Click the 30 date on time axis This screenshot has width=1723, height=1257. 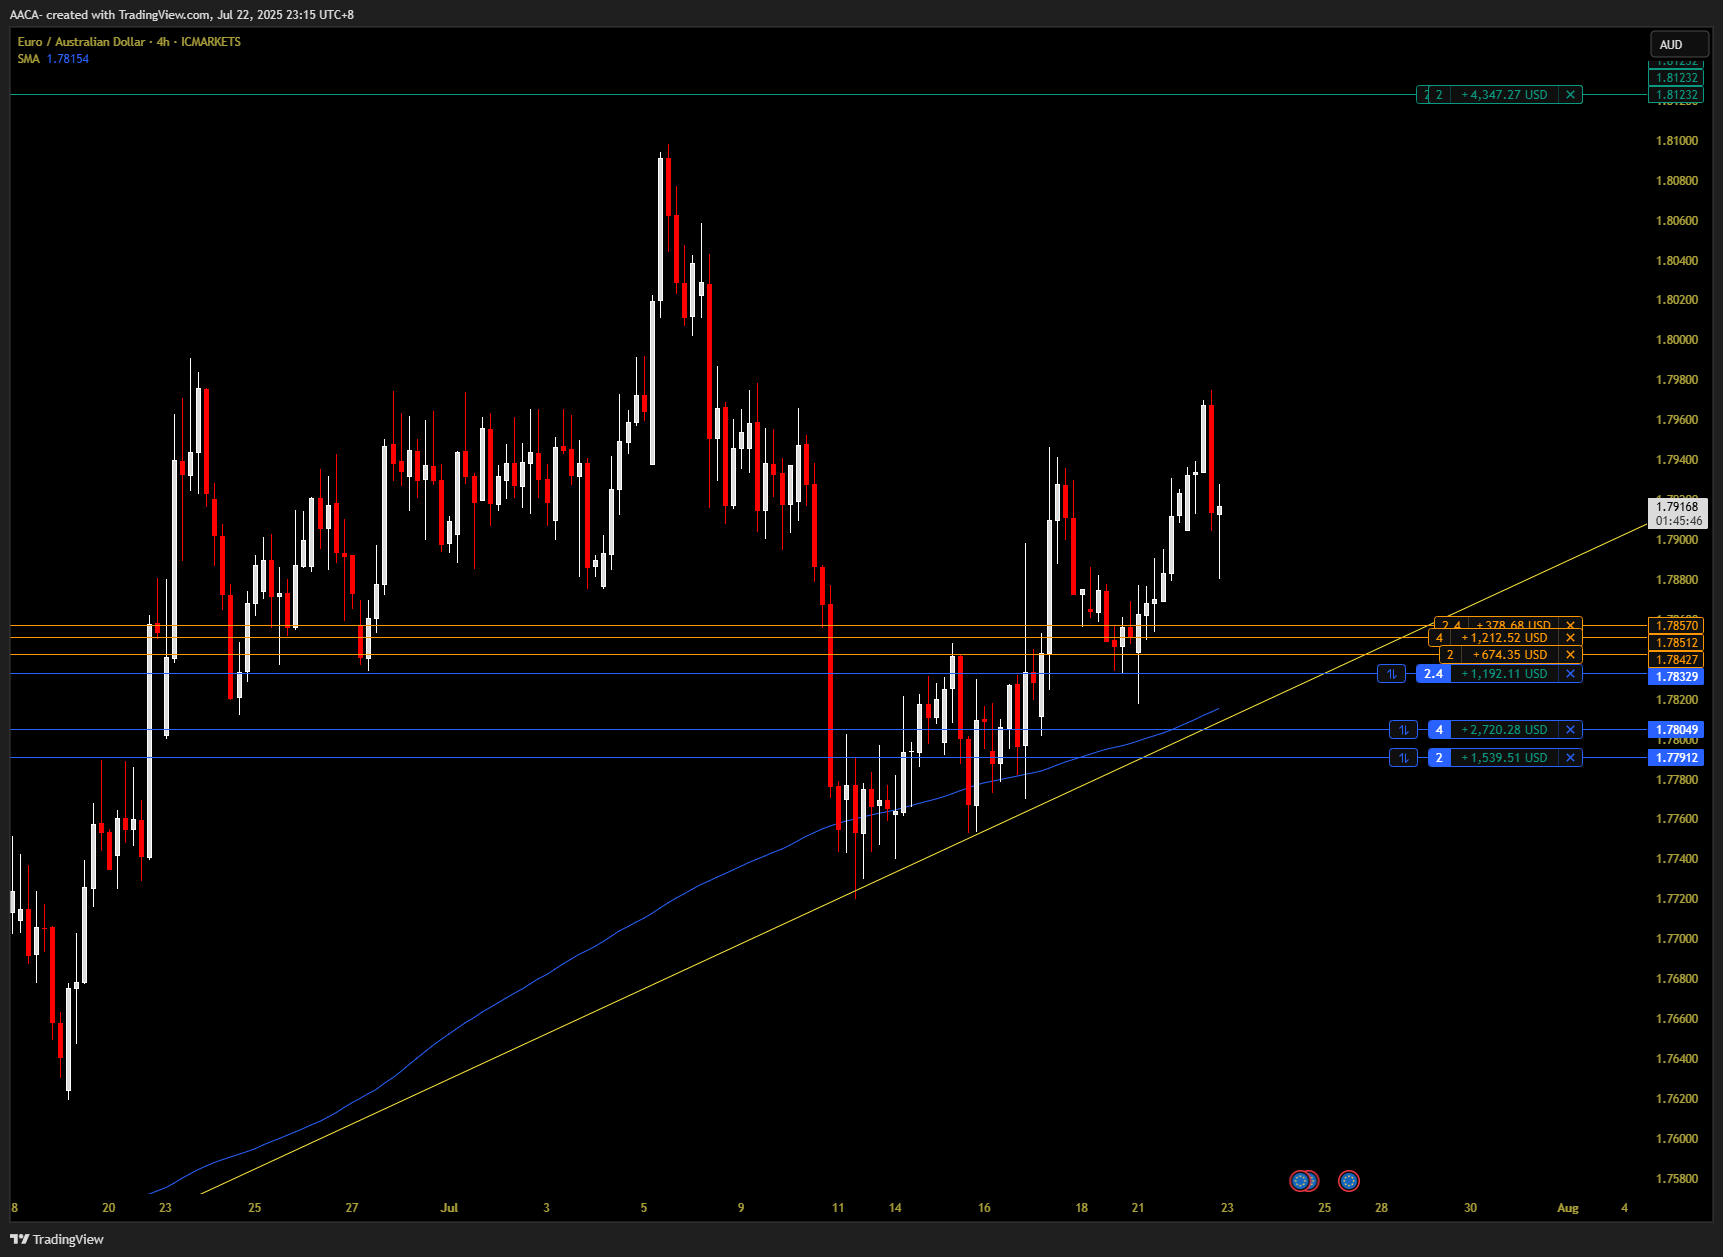coord(1470,1208)
